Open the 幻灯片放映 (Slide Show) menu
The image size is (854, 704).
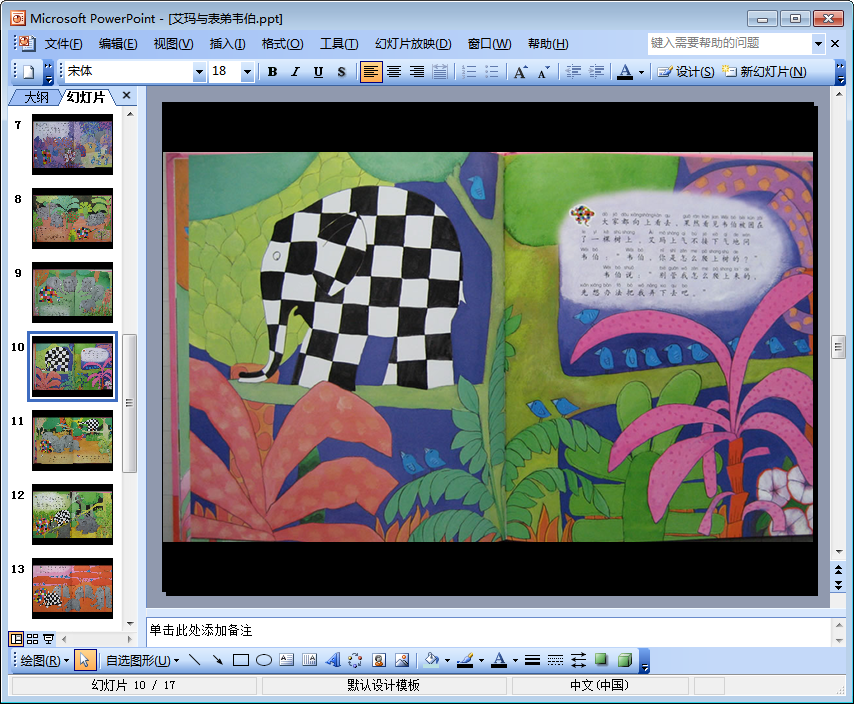[x=413, y=44]
